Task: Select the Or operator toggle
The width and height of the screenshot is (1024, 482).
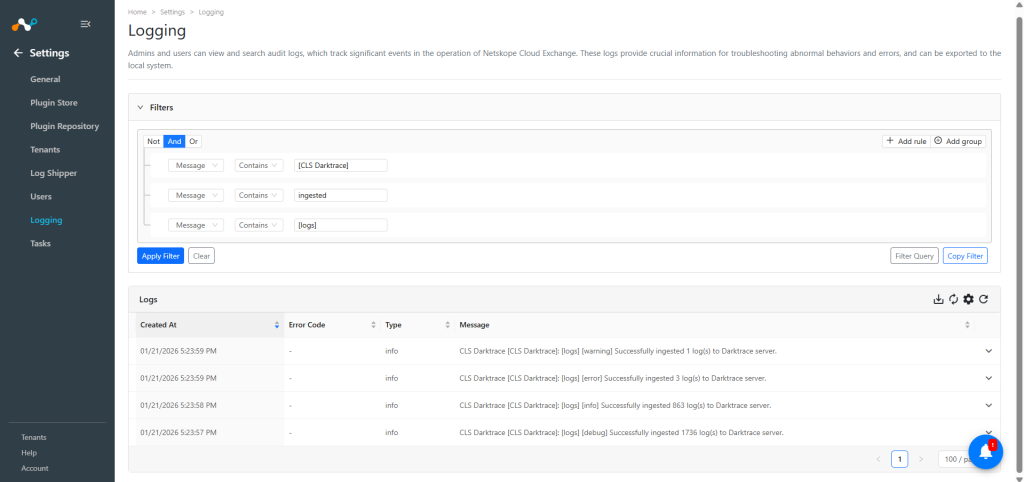Action: tap(193, 141)
